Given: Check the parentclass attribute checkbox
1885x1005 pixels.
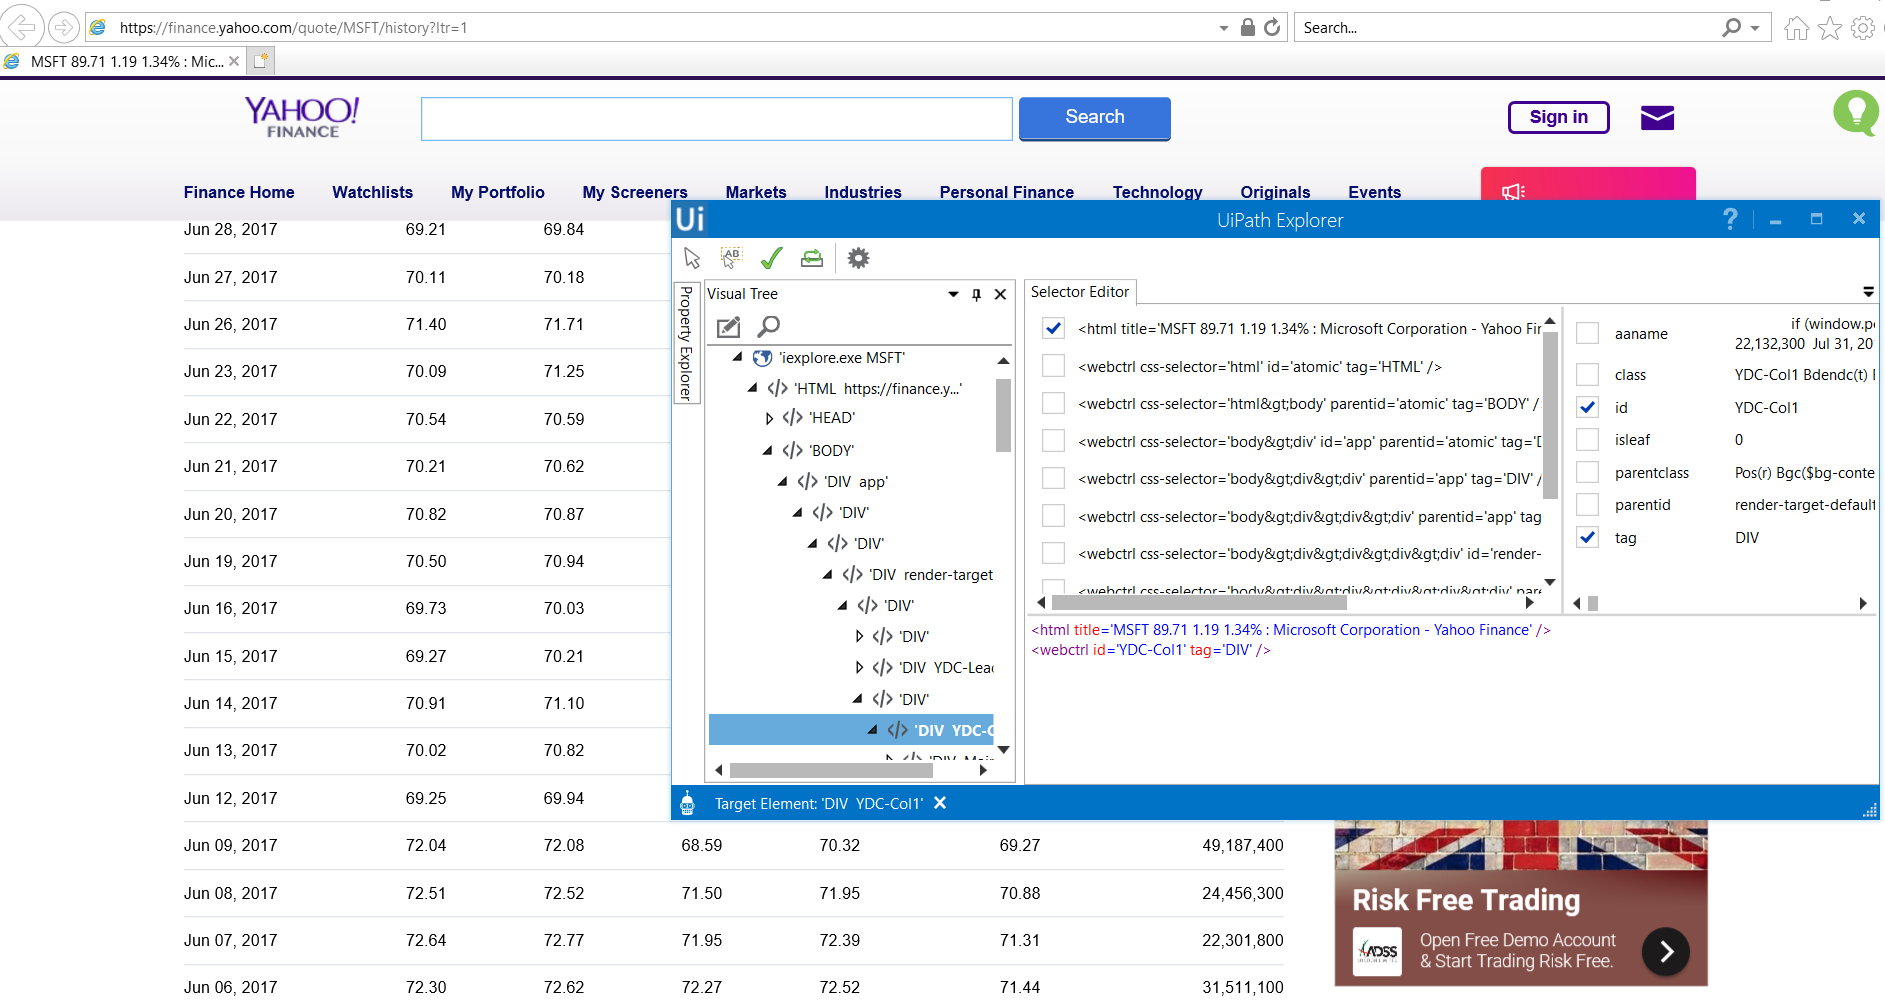Looking at the screenshot, I should pyautogui.click(x=1587, y=472).
